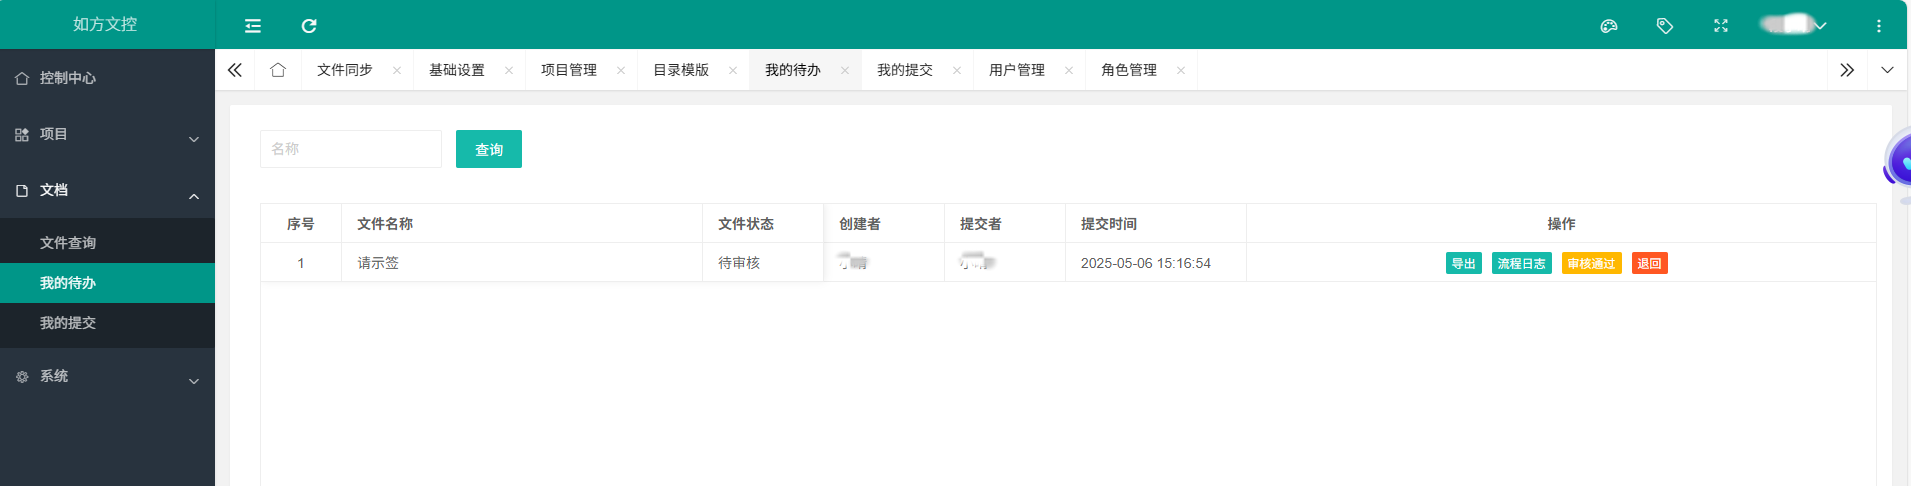This screenshot has width=1911, height=486.
Task: Switch to the 文件同步 tab
Action: (x=345, y=70)
